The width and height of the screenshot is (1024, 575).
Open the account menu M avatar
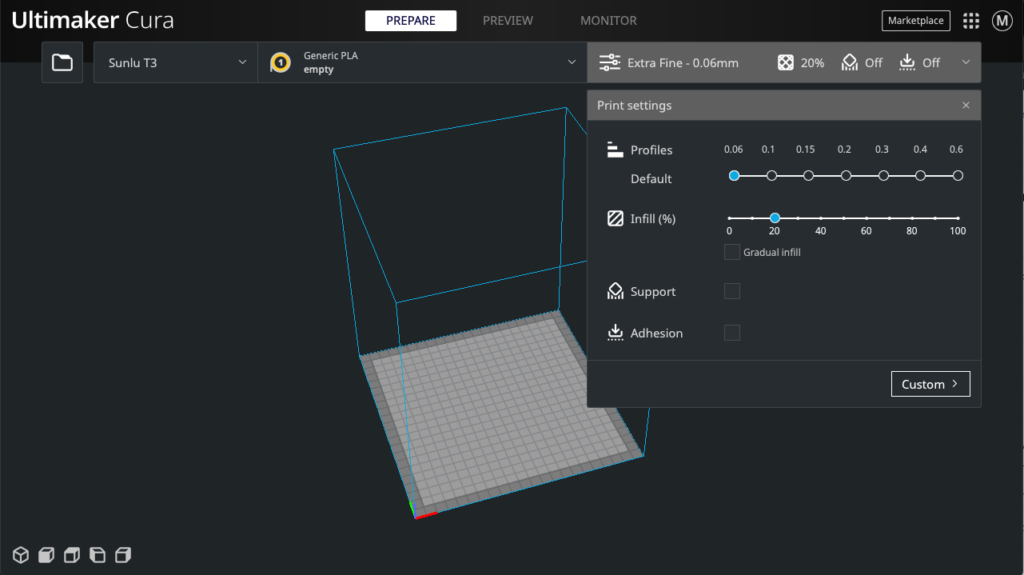1002,21
